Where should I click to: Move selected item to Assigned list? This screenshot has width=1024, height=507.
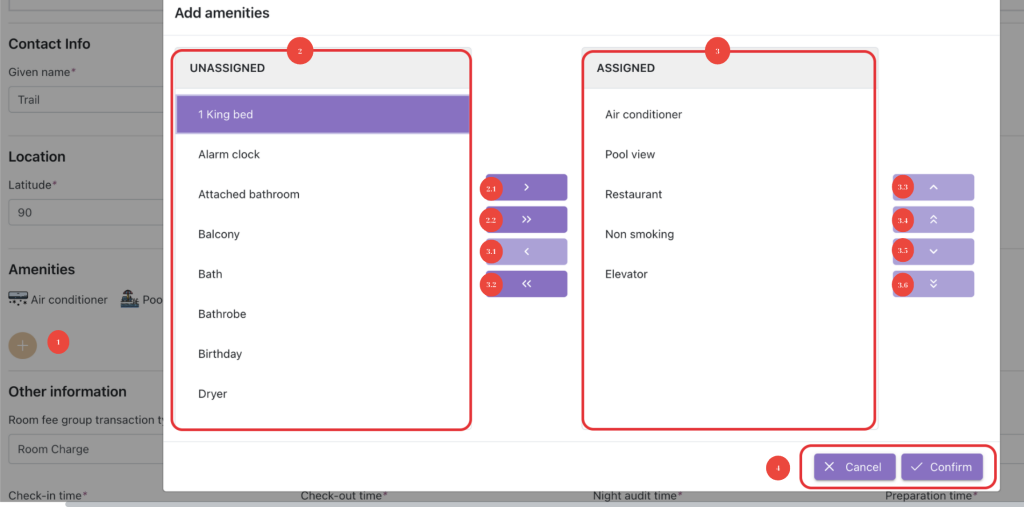pos(527,187)
